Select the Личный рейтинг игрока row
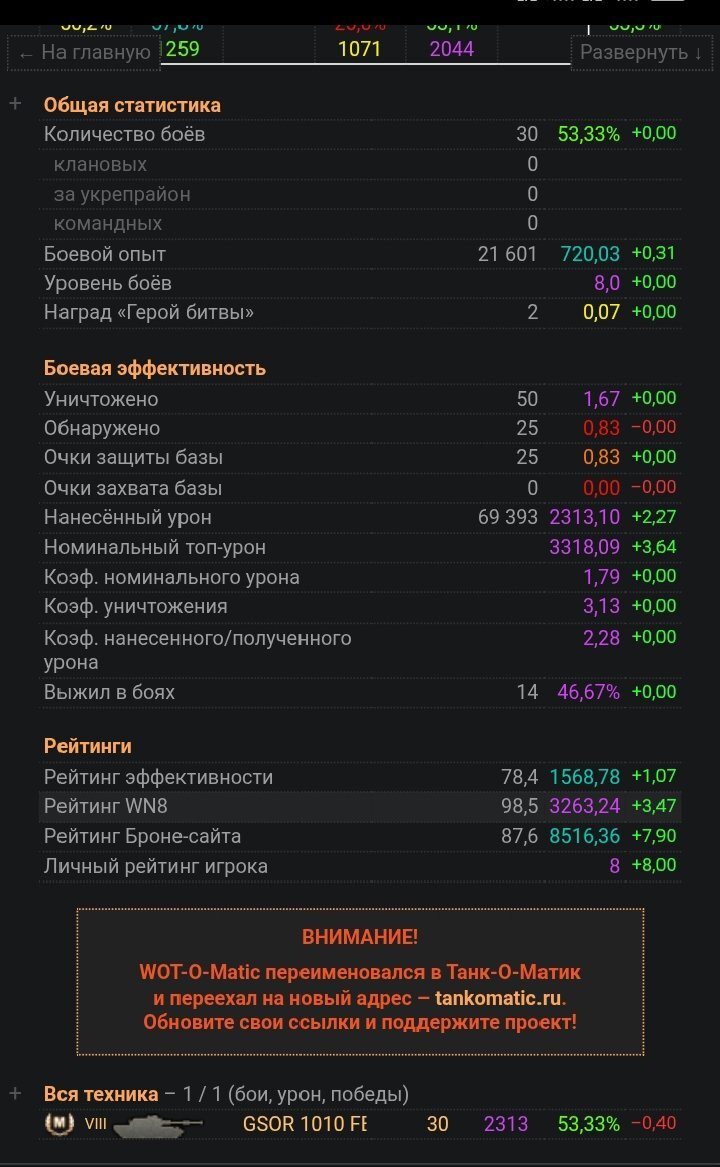Viewport: 720px width, 1167px height. pyautogui.click(x=360, y=866)
